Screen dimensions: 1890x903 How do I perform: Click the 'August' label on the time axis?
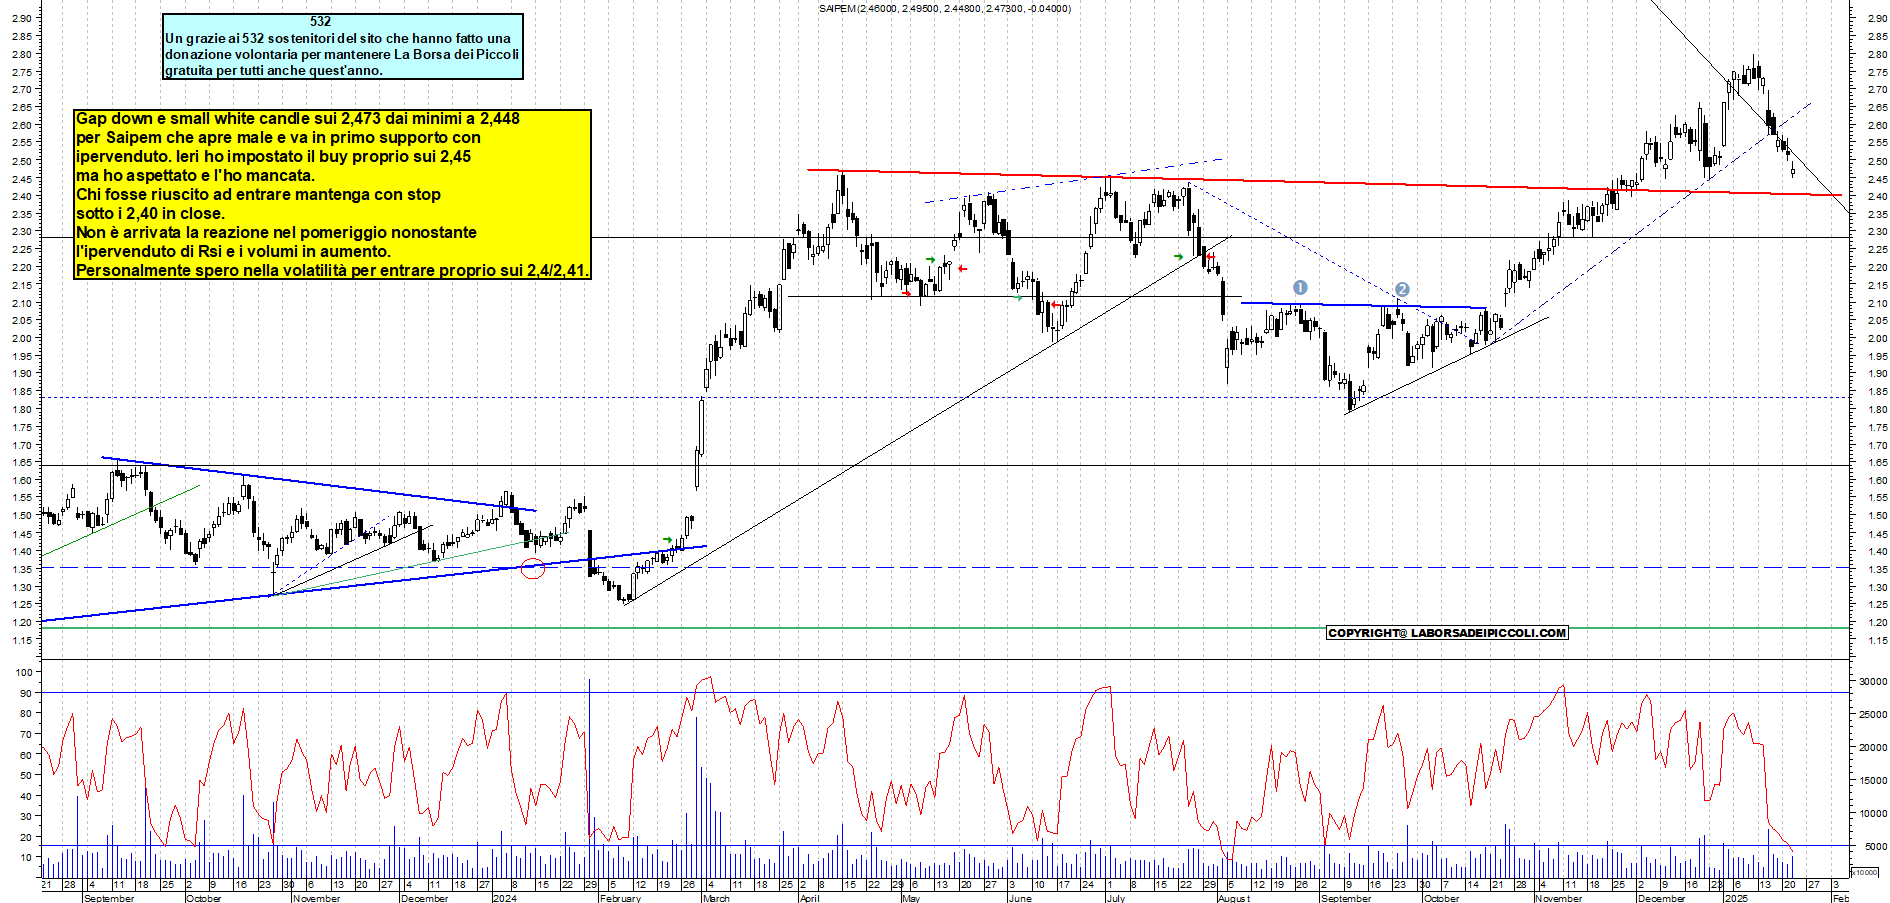tap(1234, 898)
